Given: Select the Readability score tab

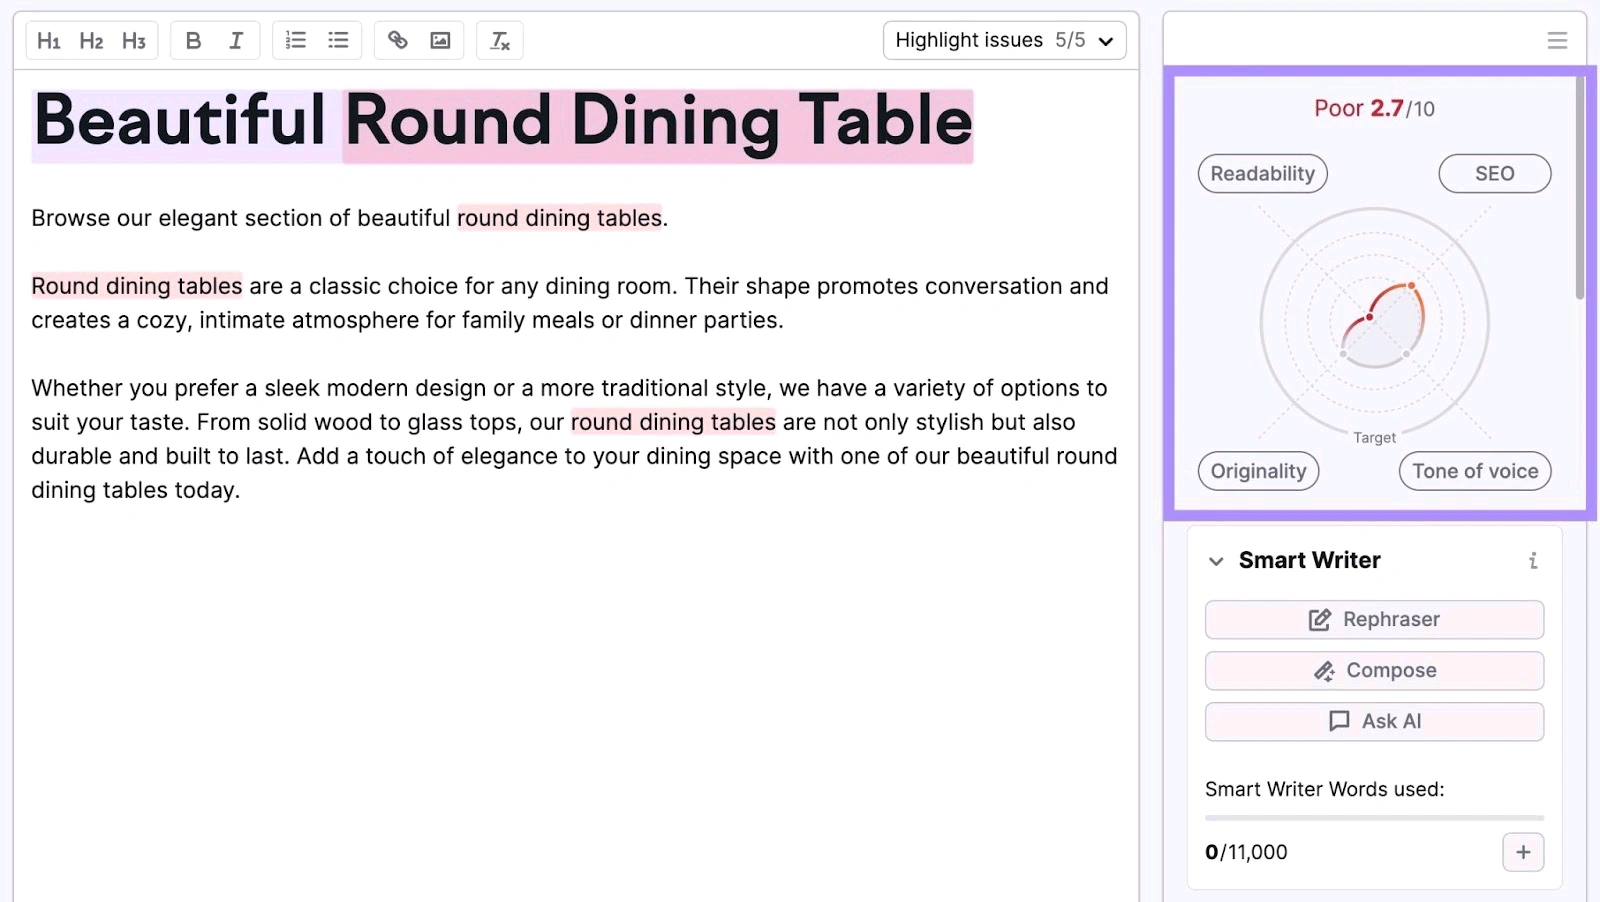Looking at the screenshot, I should click(x=1263, y=174).
